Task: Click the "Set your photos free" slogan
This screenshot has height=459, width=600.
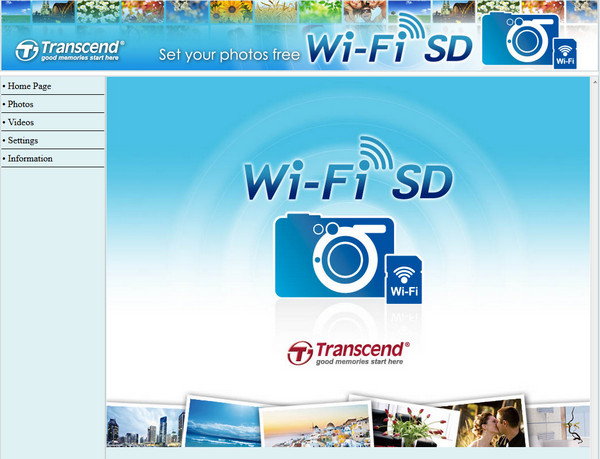Action: [230, 53]
